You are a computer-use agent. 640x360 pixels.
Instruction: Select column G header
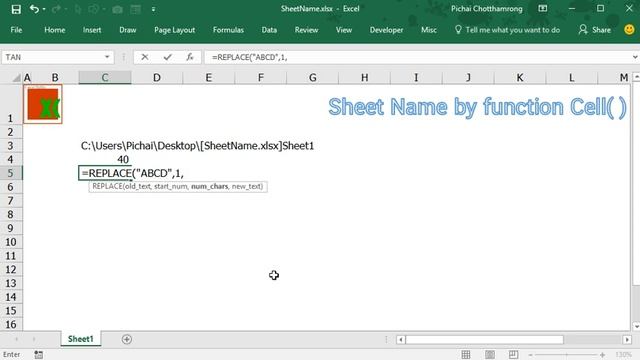(x=313, y=78)
